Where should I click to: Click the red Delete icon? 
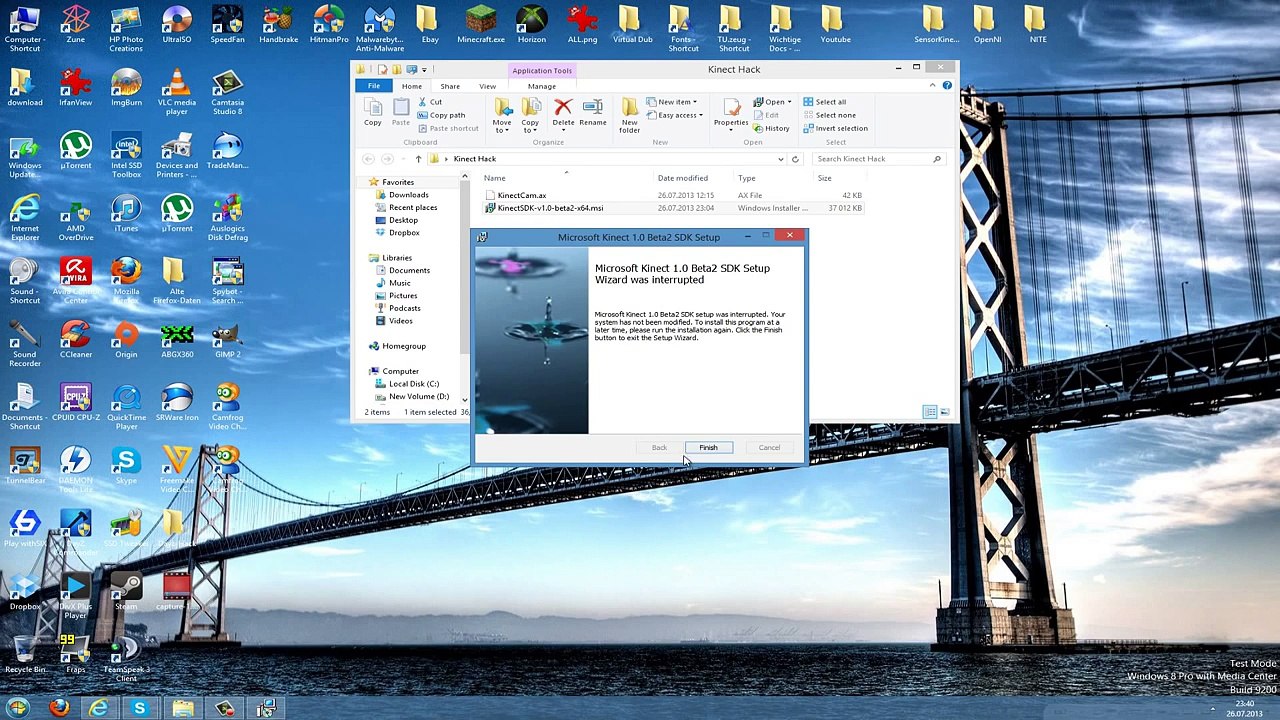(x=563, y=112)
